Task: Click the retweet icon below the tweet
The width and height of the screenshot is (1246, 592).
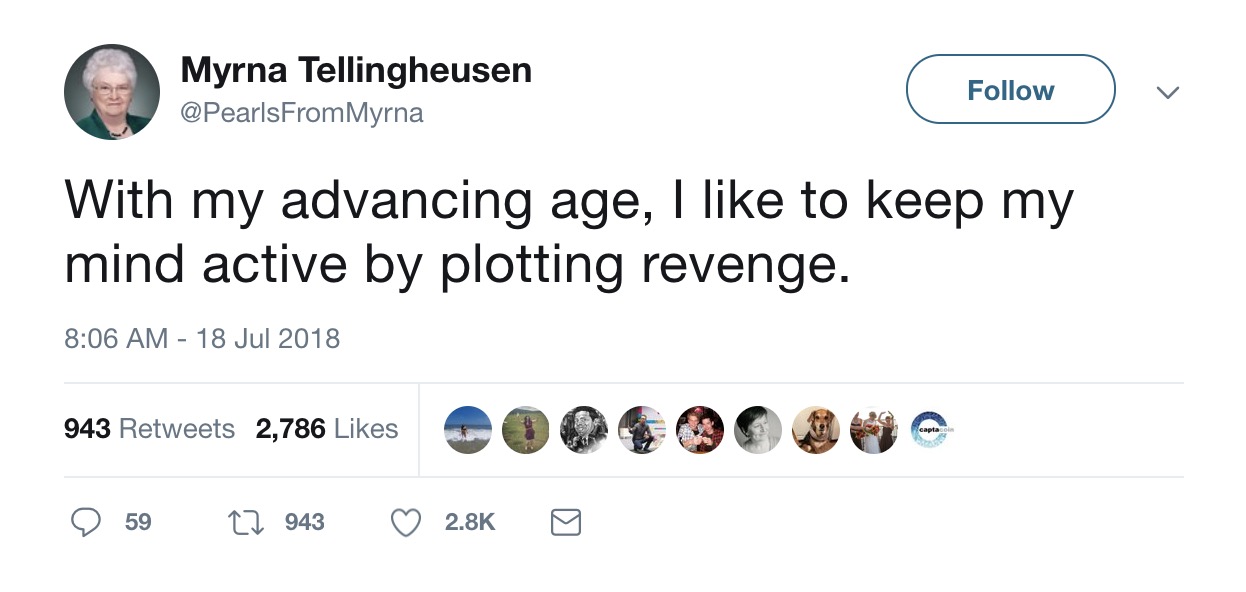Action: (245, 522)
